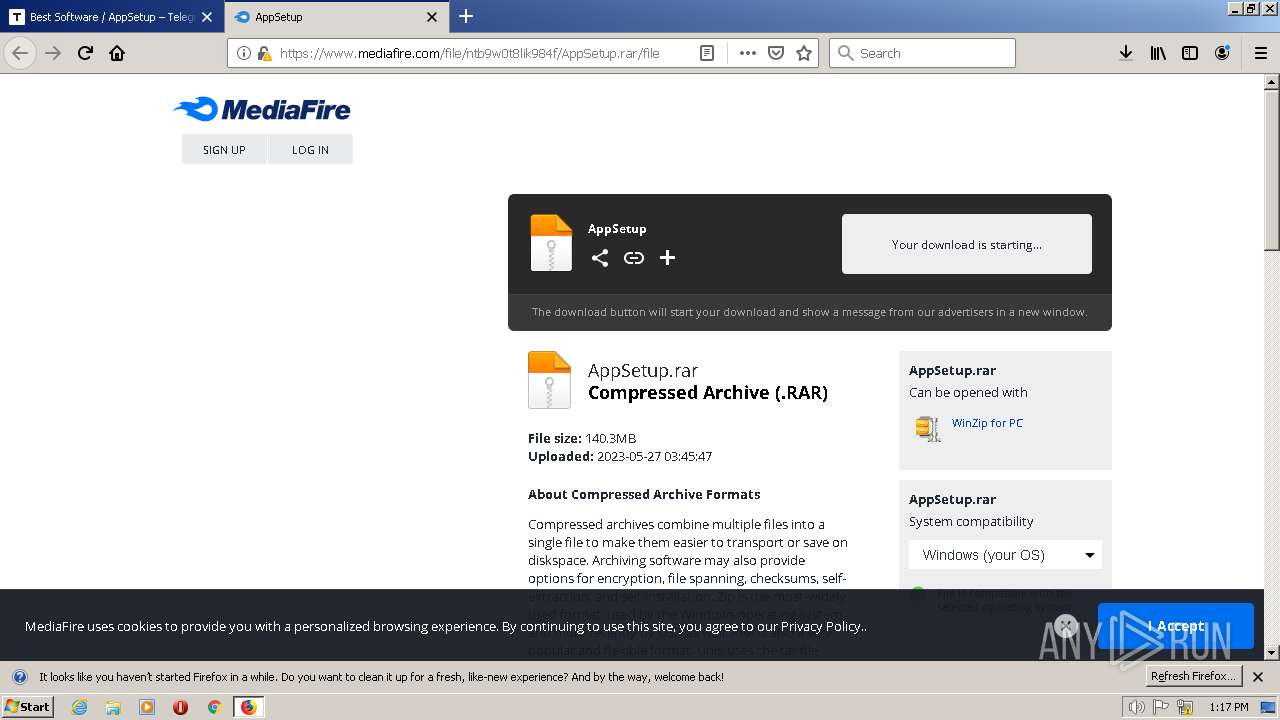Open the Windows Start menu
Viewport: 1280px width, 720px height.
coord(28,706)
